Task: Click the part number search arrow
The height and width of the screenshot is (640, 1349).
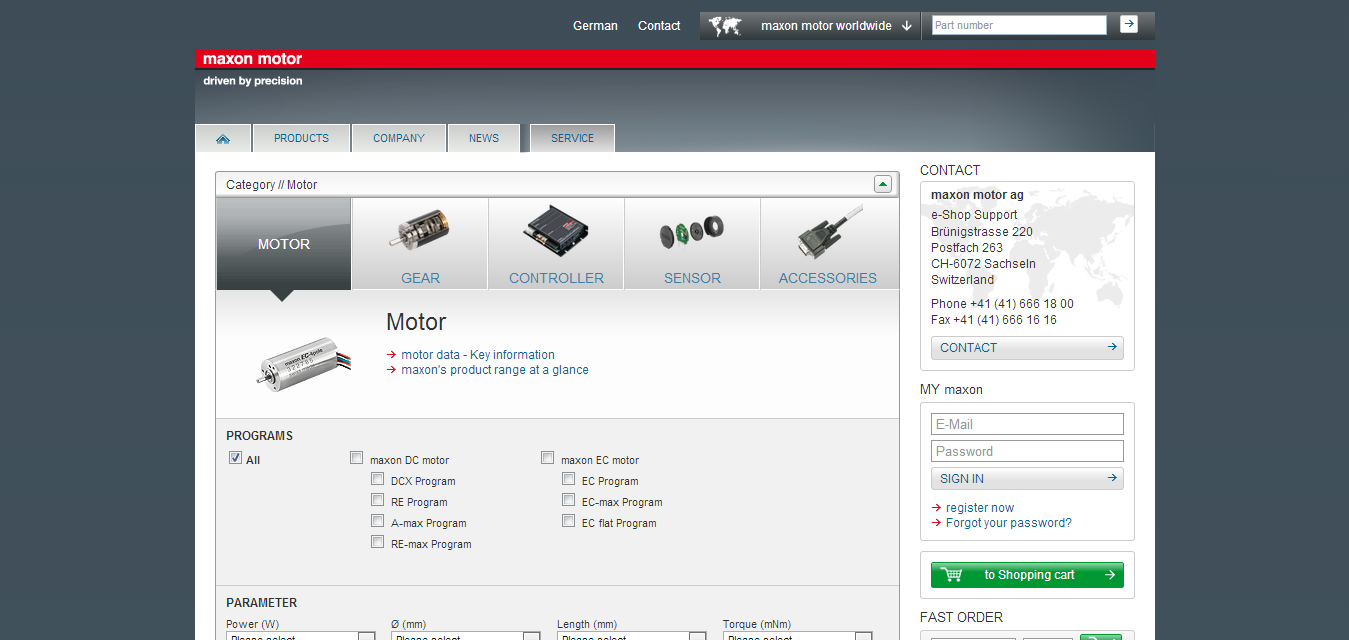Action: [1128, 25]
